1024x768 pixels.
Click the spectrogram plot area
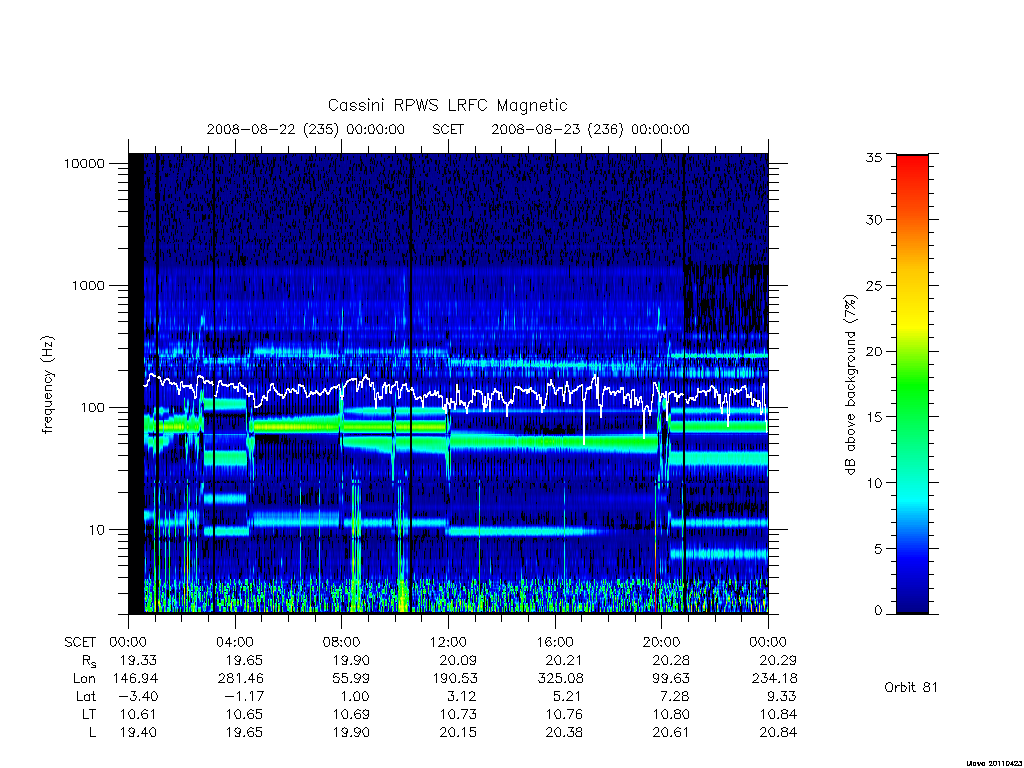point(448,384)
